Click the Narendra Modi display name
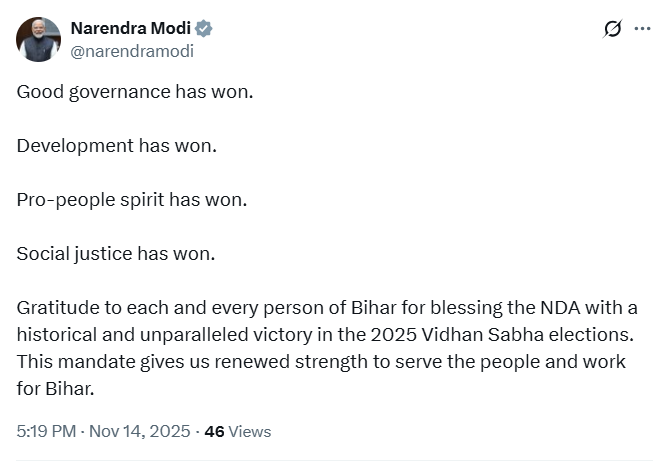The height and width of the screenshot is (467, 667). pyautogui.click(x=130, y=28)
